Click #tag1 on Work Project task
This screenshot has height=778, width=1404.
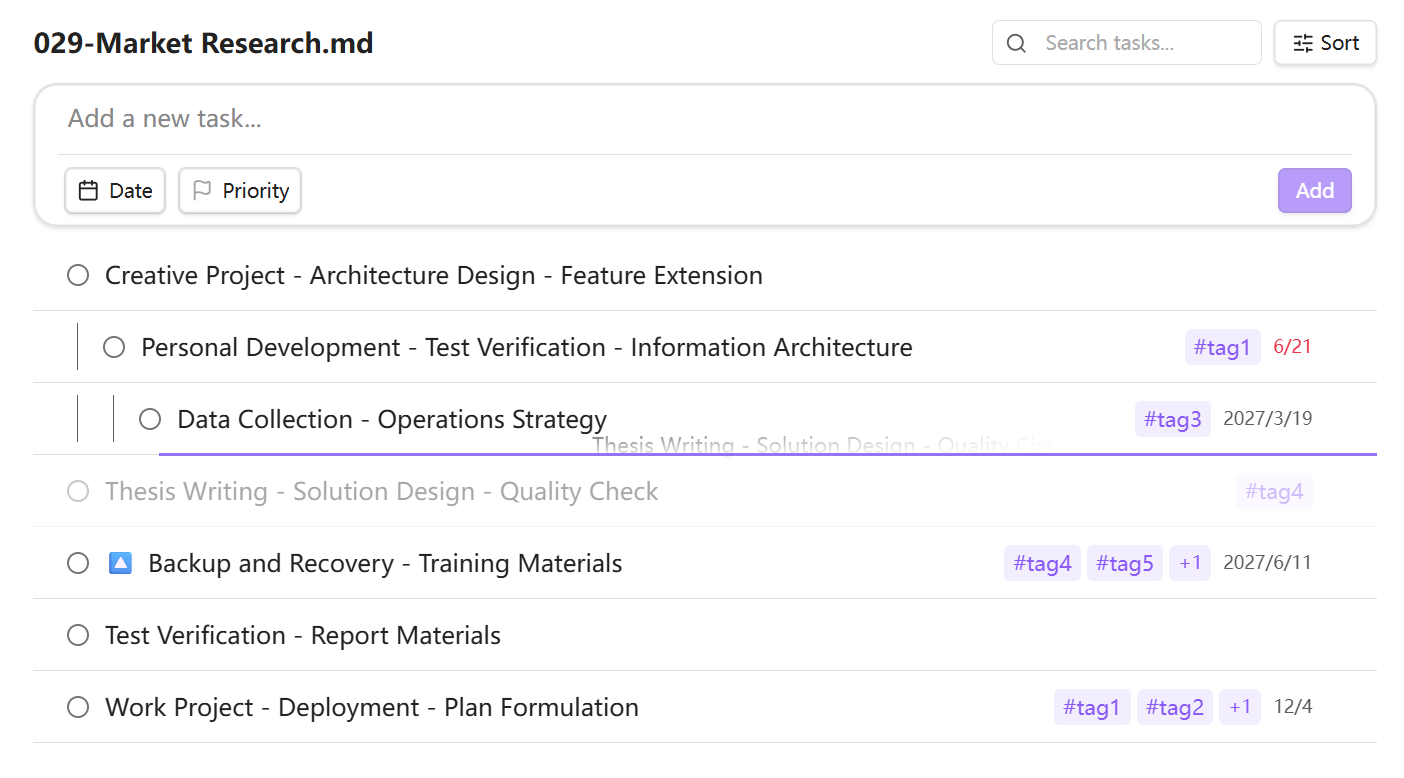click(1092, 707)
